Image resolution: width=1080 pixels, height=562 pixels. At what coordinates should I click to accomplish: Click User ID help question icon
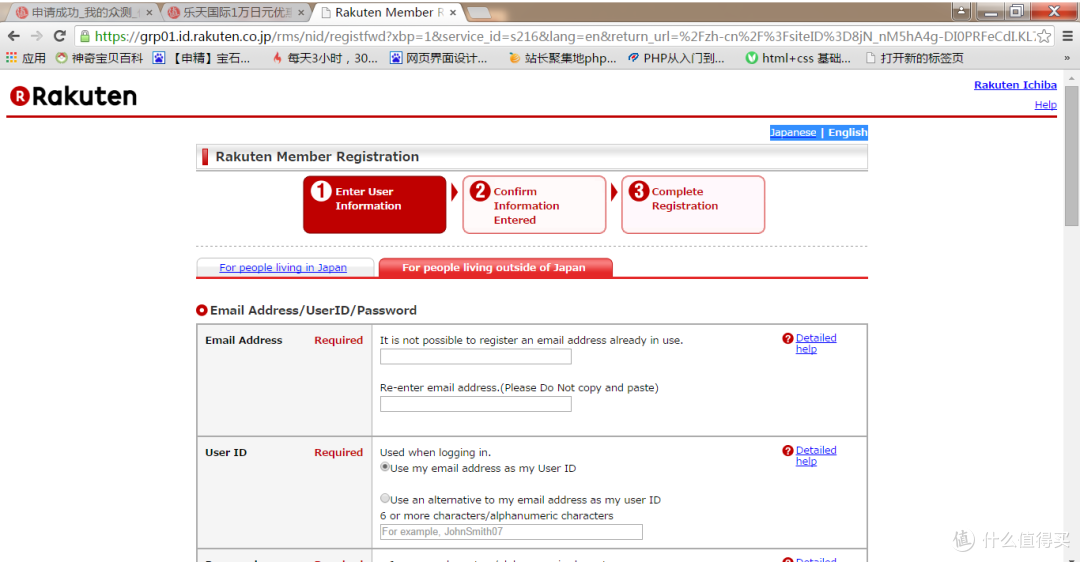point(787,450)
